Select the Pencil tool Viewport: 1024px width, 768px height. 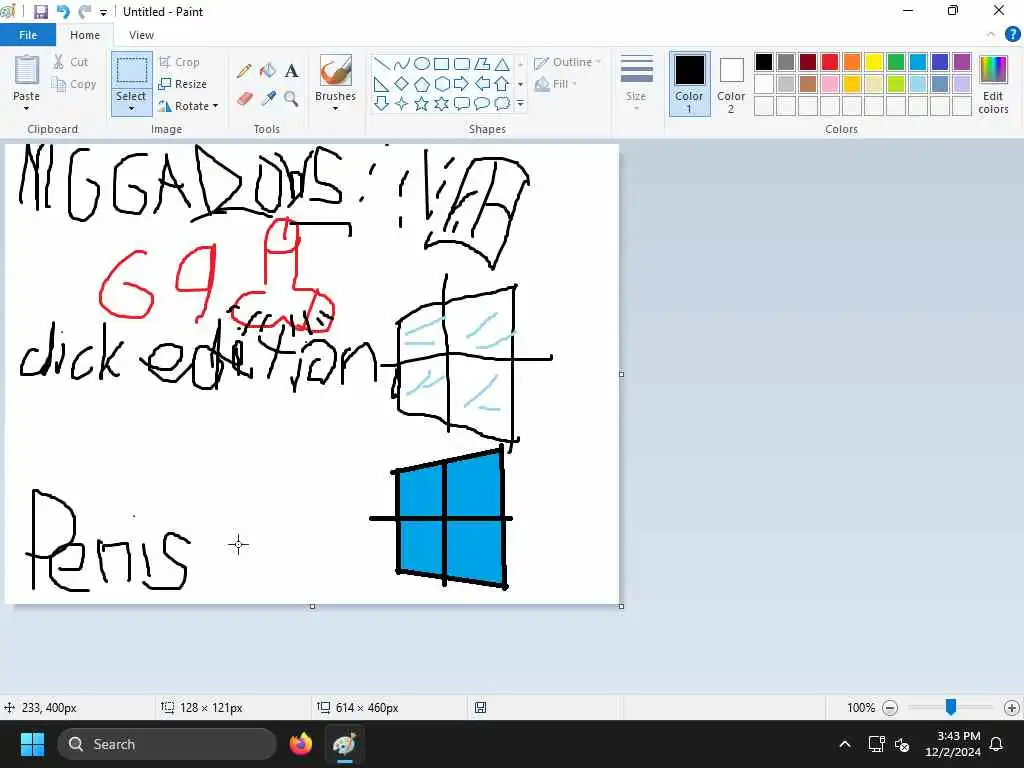pos(244,71)
